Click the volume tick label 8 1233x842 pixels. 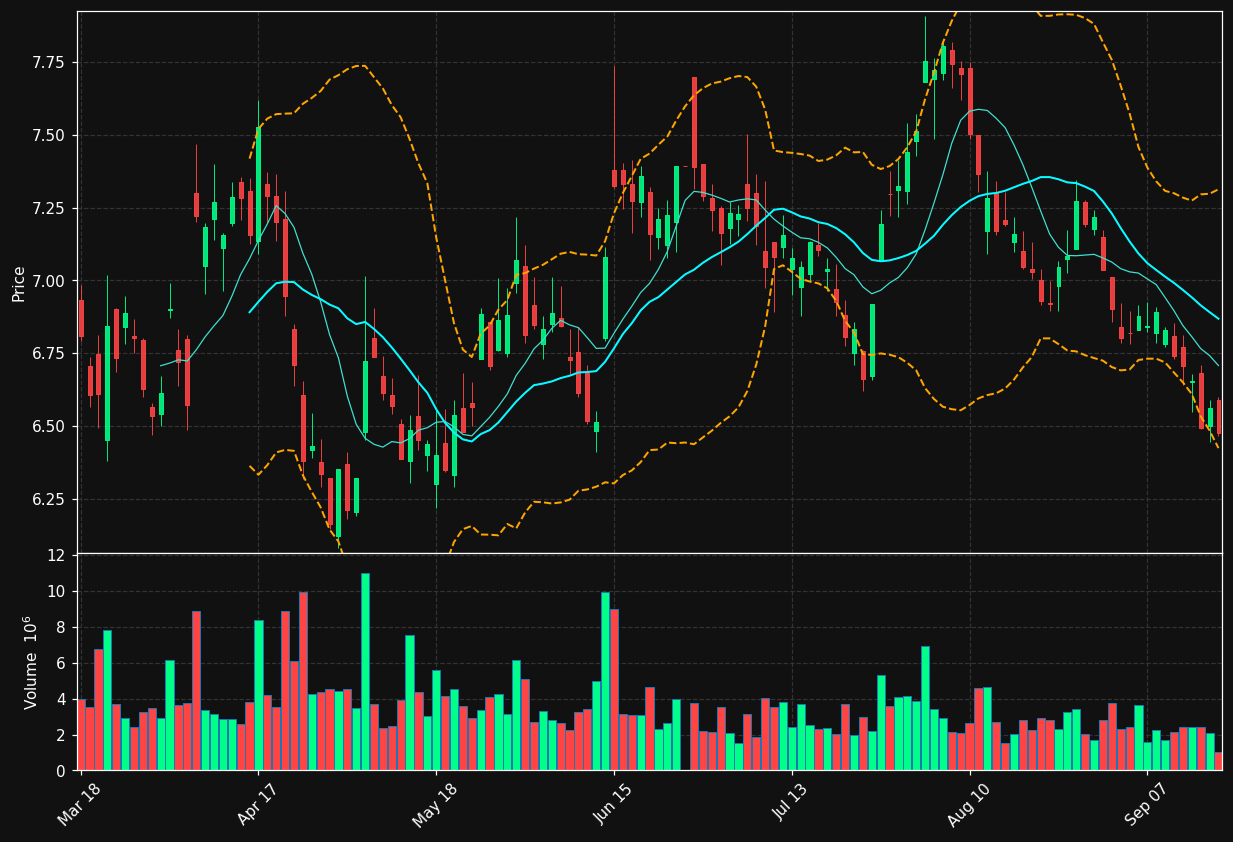coord(61,628)
